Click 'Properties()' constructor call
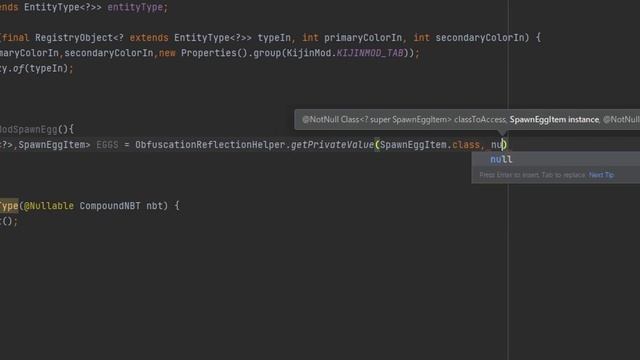Image resolution: width=640 pixels, height=360 pixels. (x=214, y=53)
